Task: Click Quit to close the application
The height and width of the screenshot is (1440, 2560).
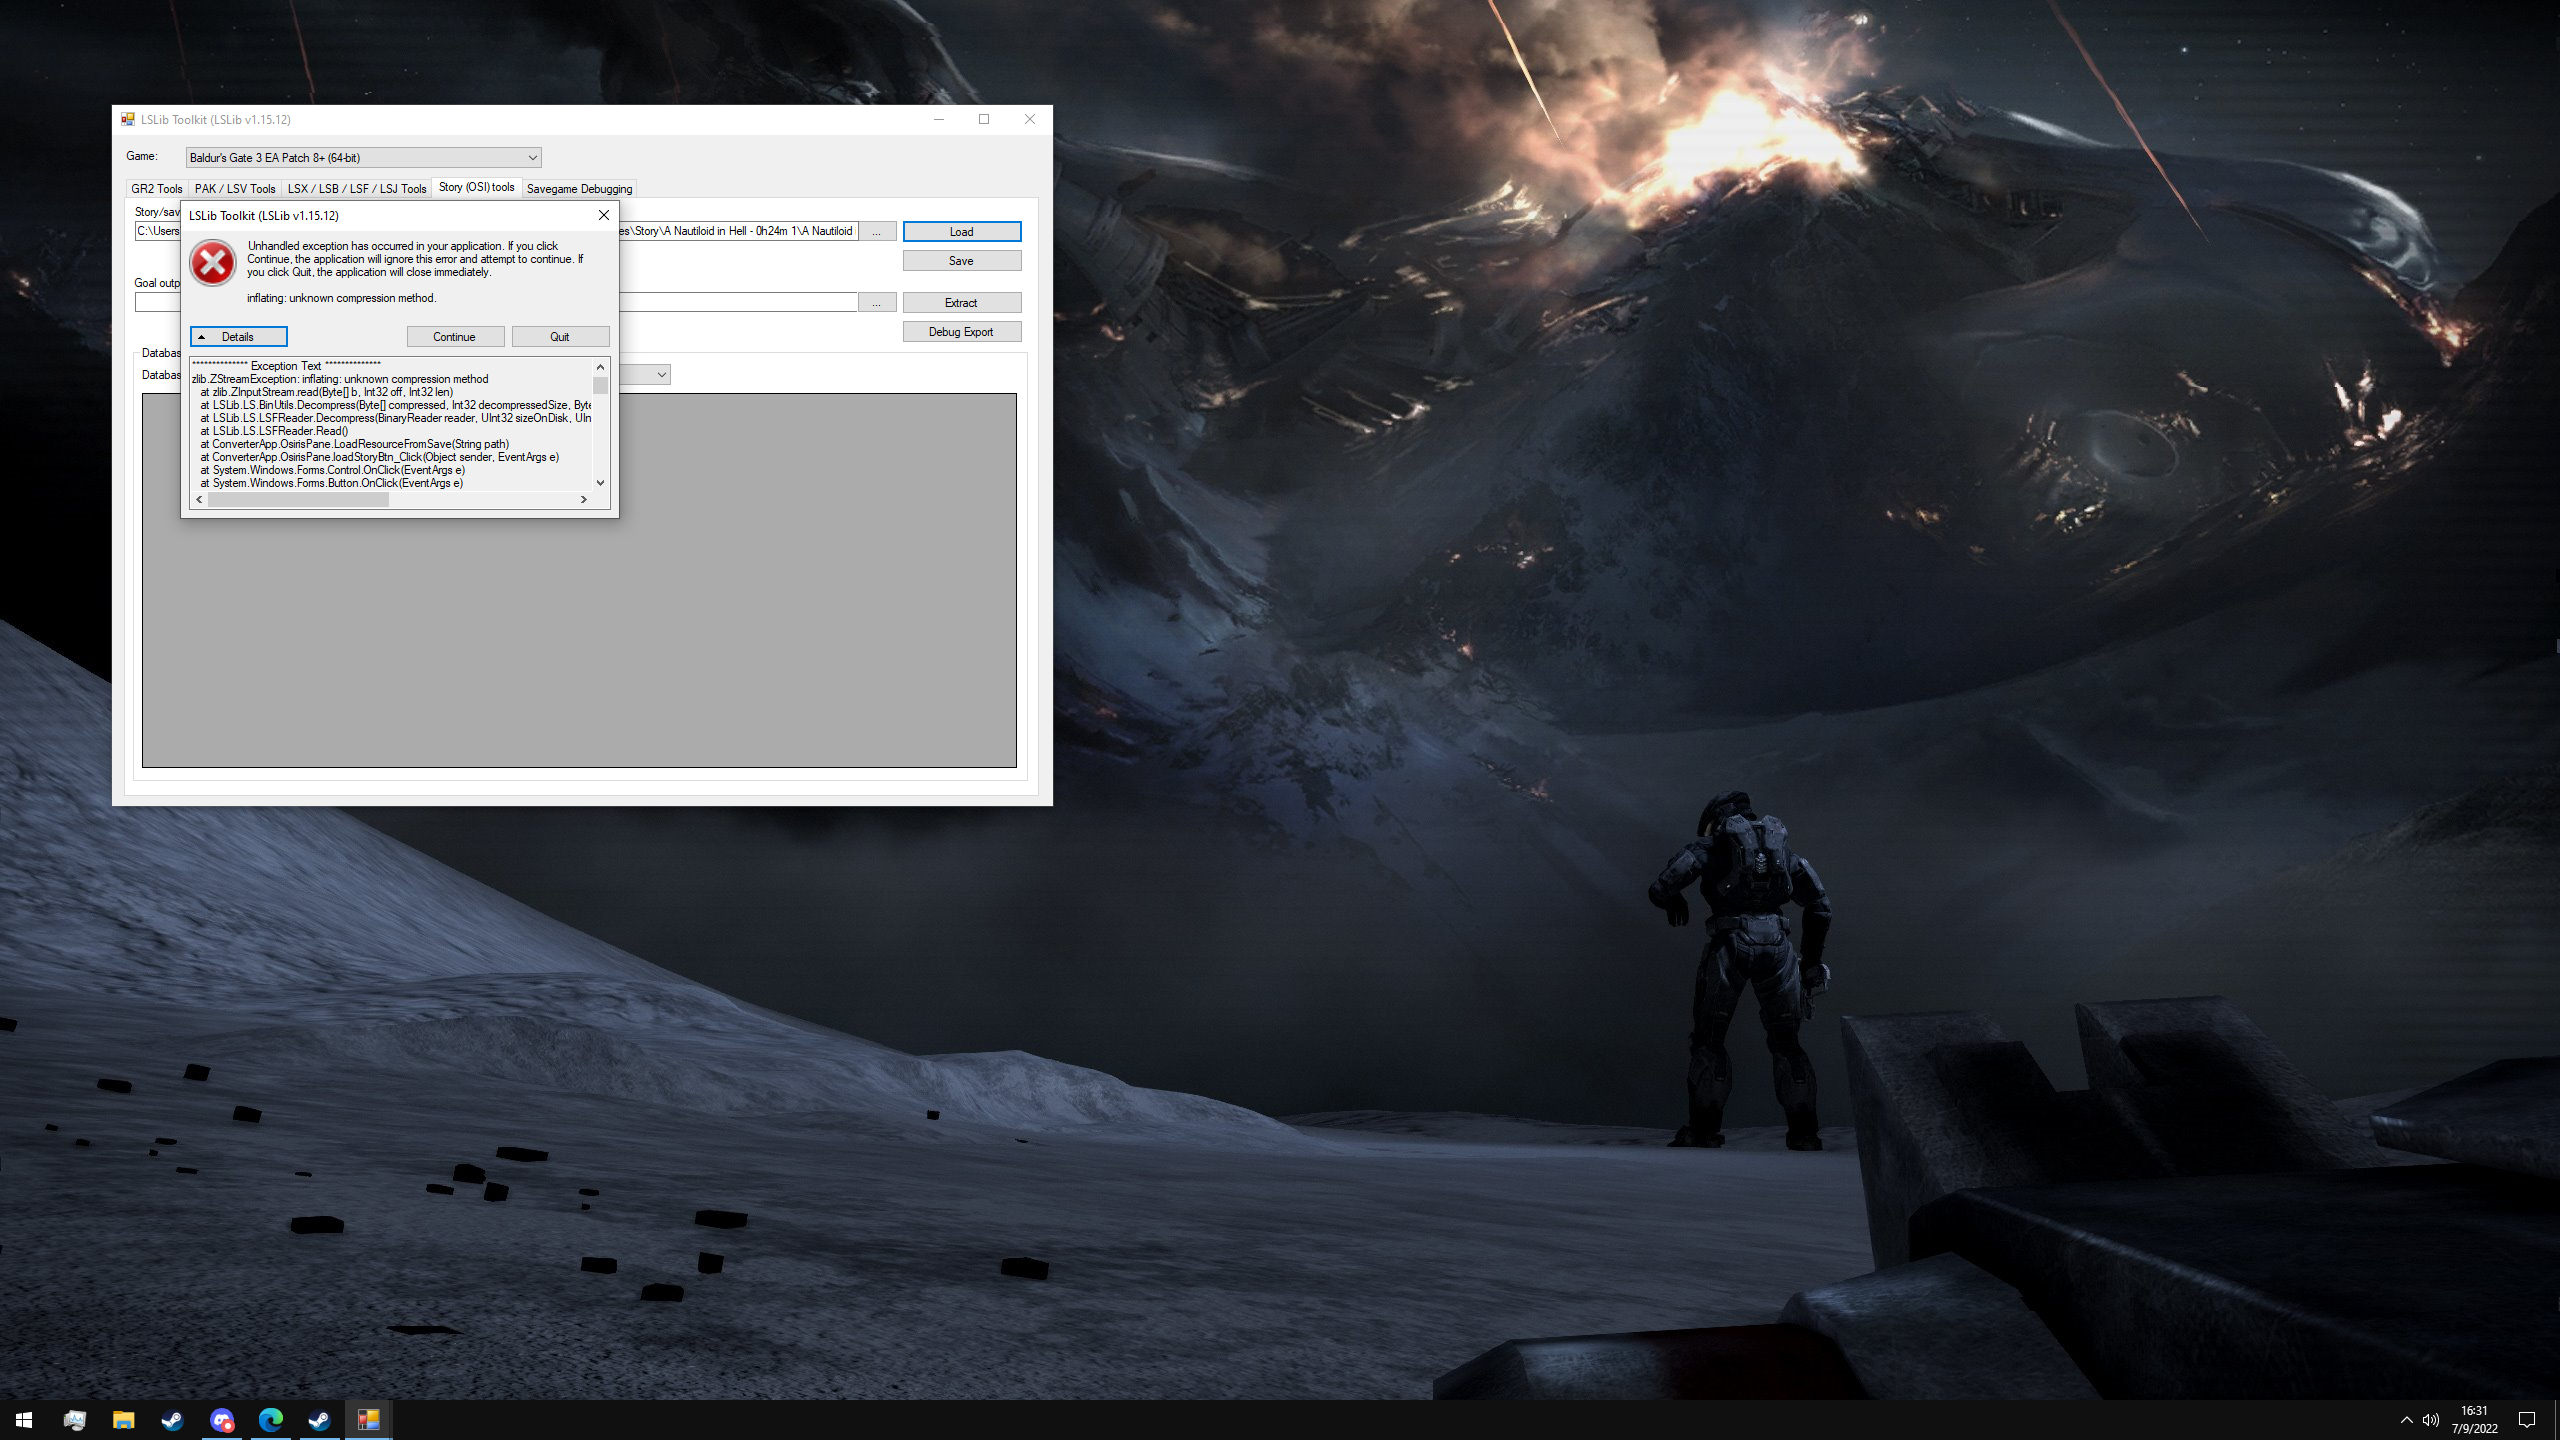Action: [x=560, y=337]
